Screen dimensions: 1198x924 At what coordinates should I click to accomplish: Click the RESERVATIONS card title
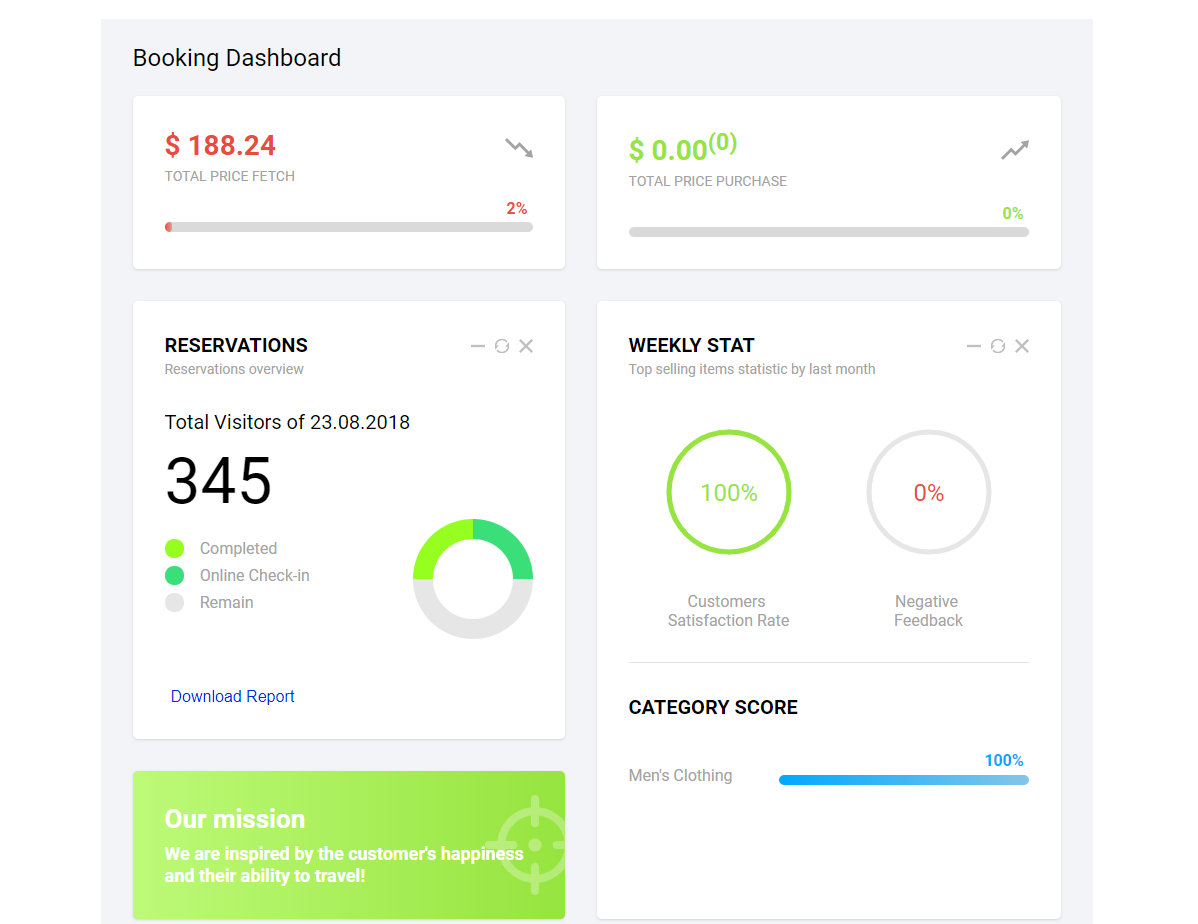(236, 345)
